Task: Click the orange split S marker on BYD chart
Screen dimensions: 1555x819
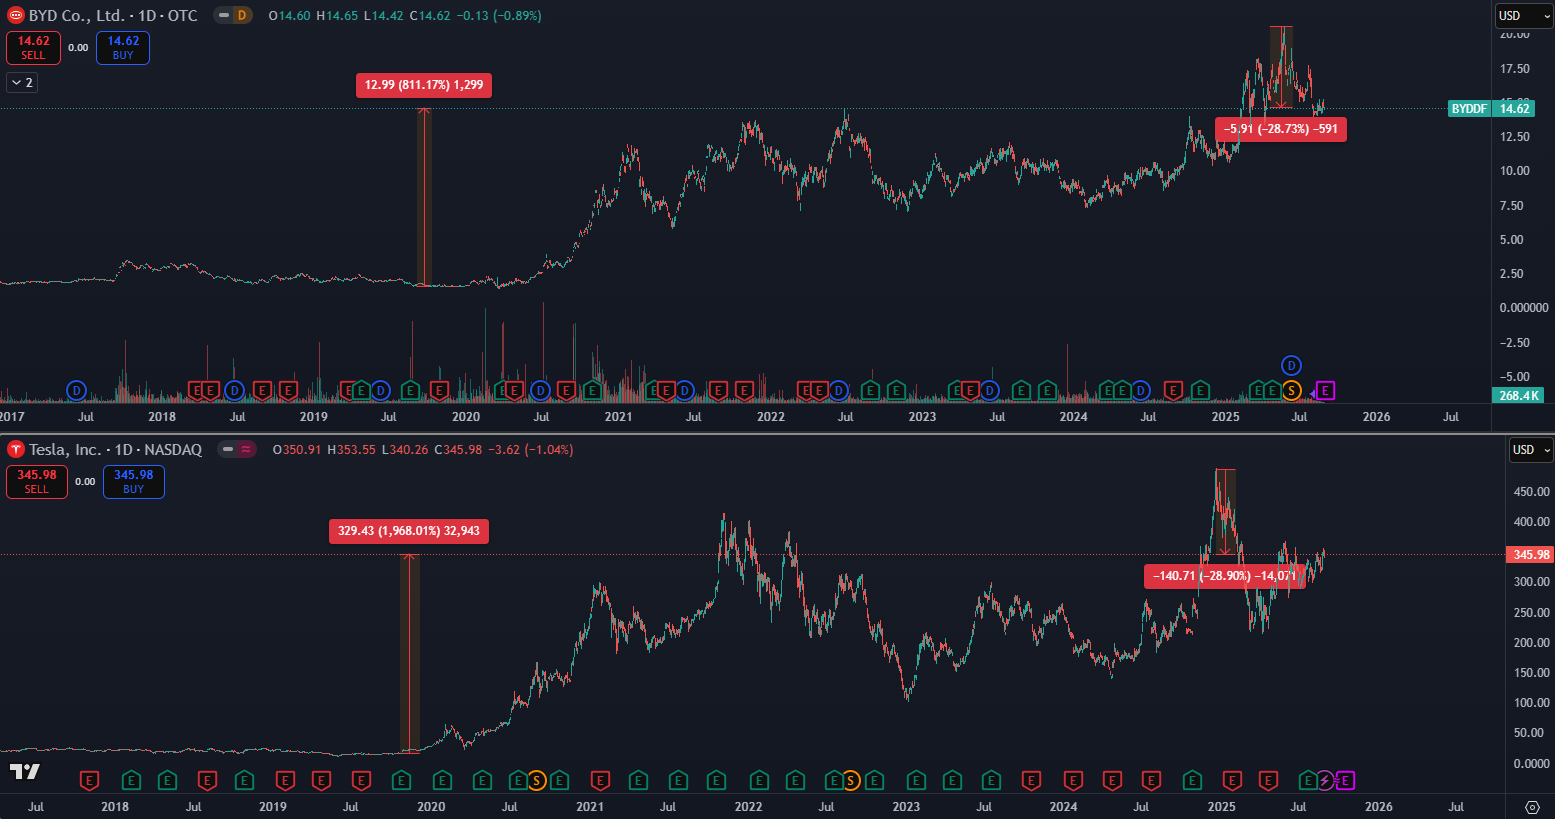Action: click(x=1292, y=390)
